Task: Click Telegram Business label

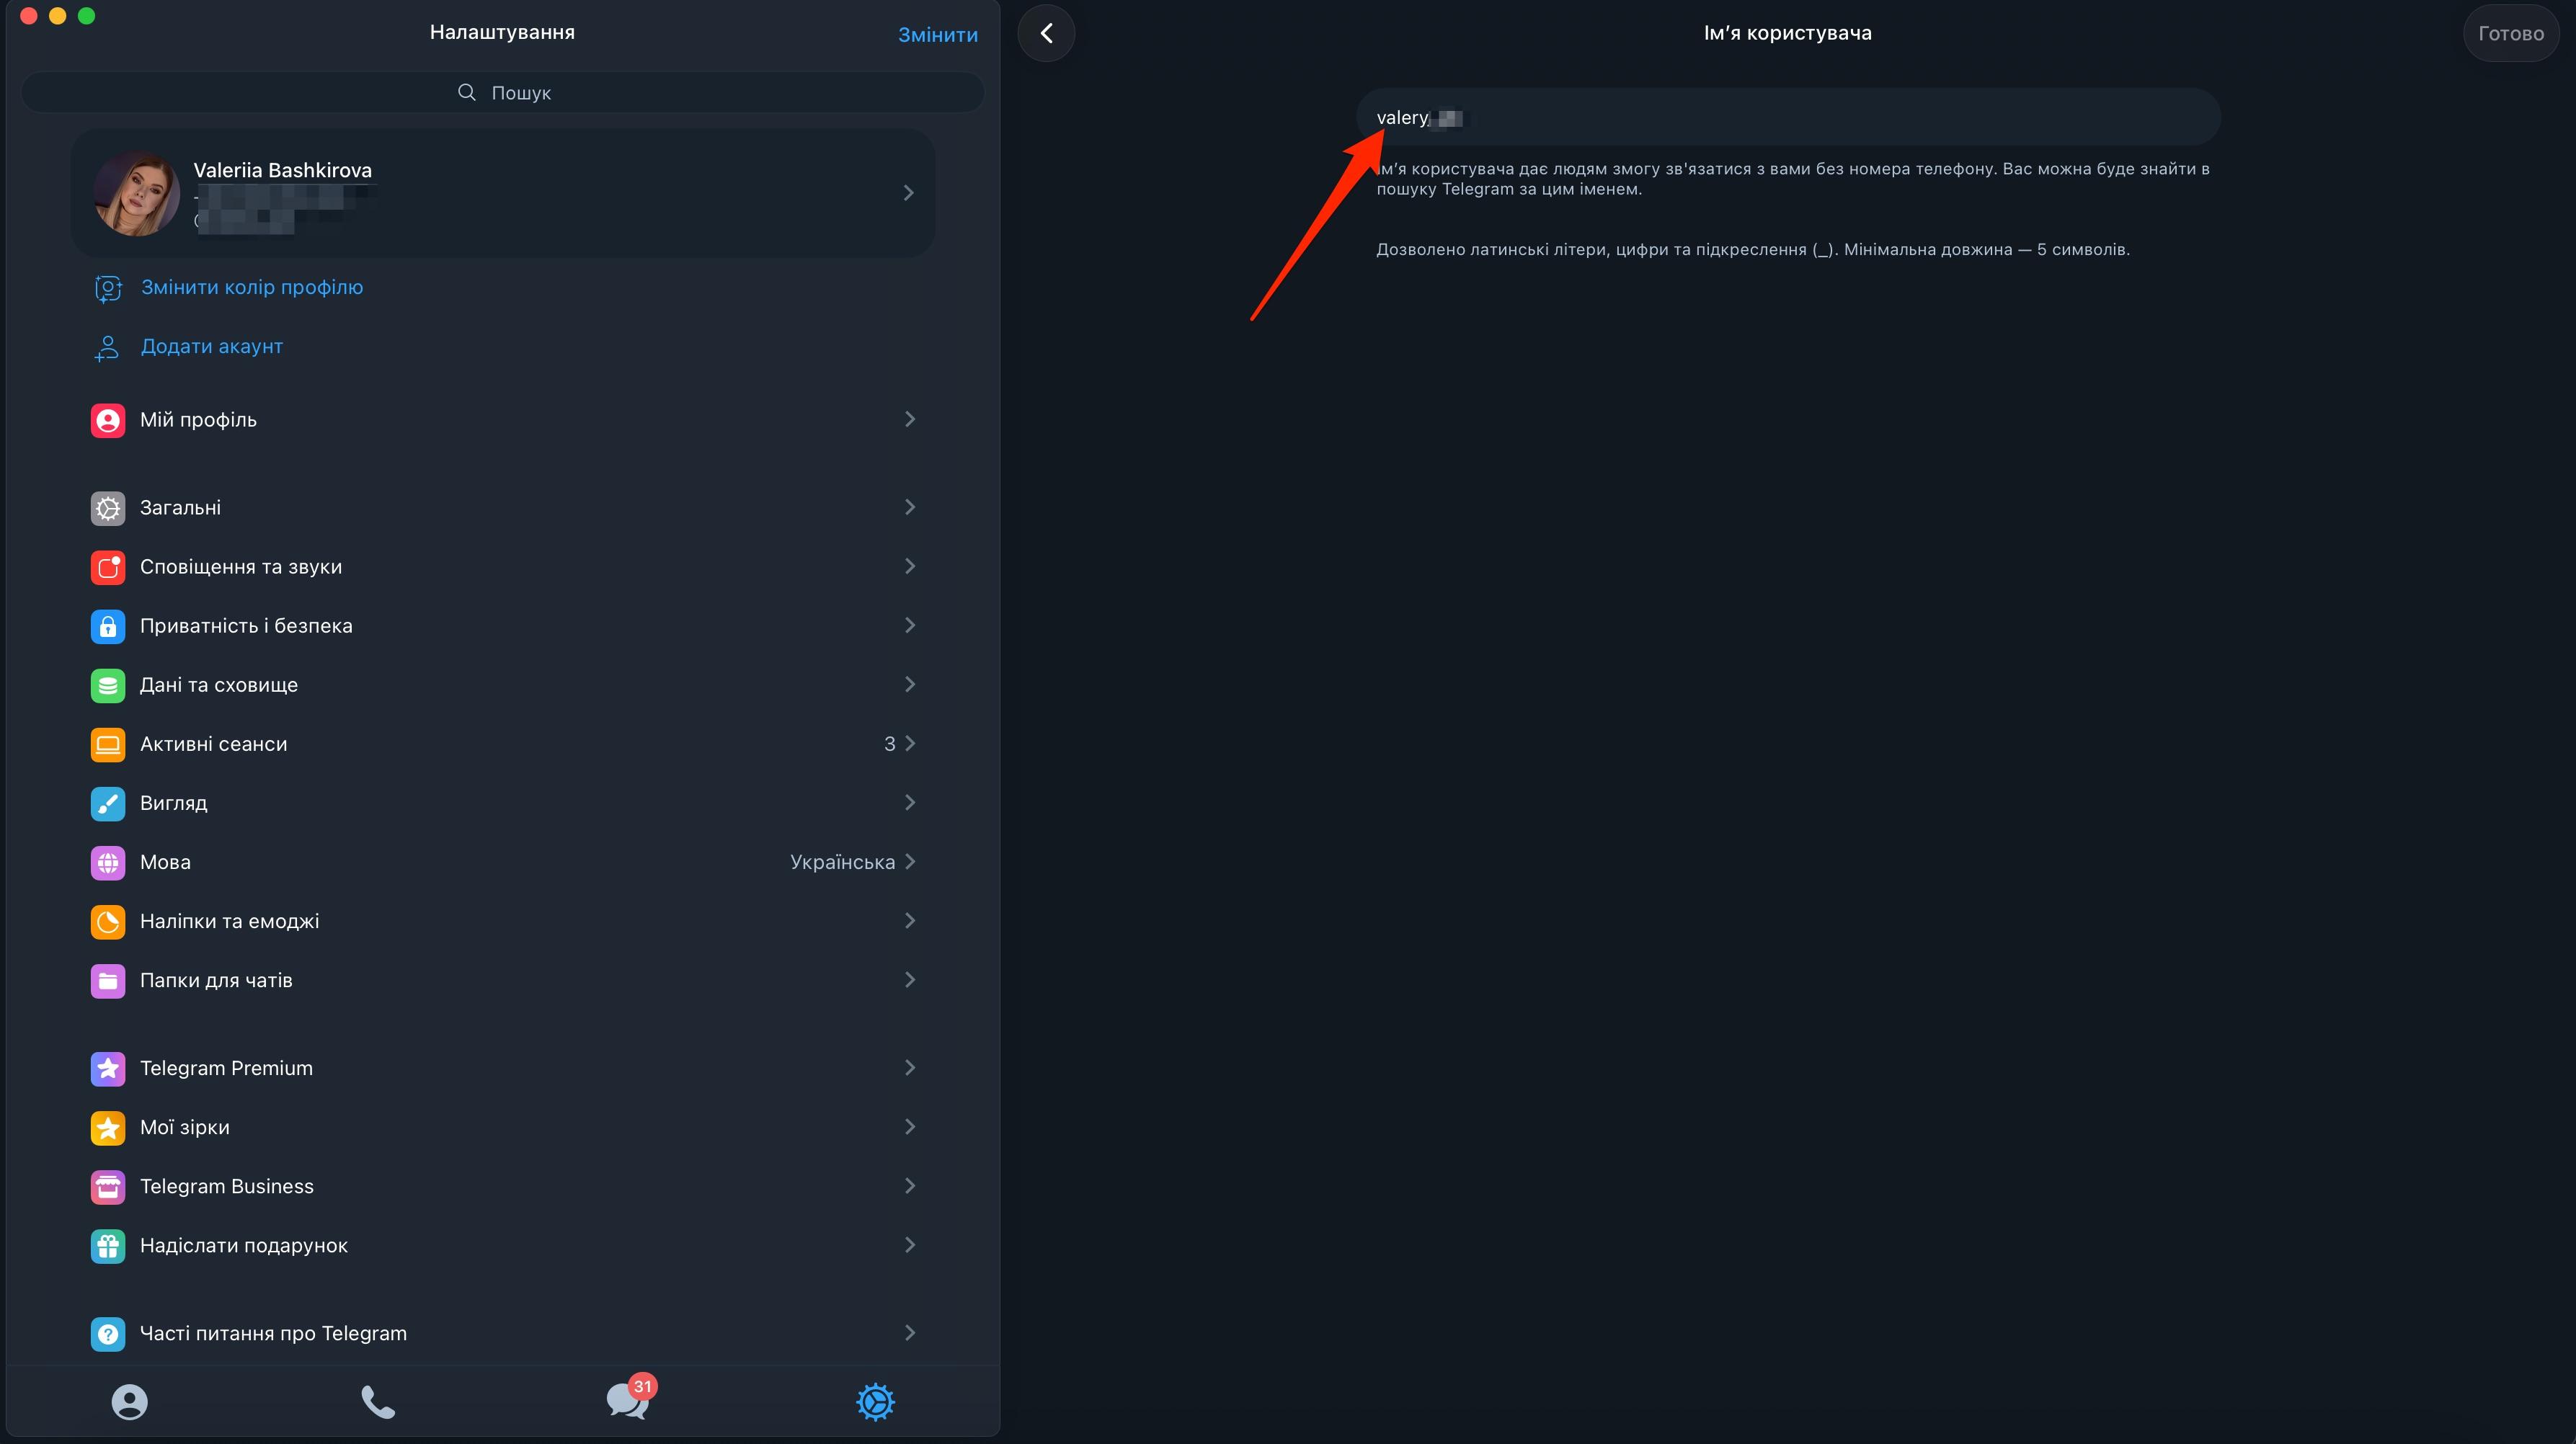Action: (227, 1186)
